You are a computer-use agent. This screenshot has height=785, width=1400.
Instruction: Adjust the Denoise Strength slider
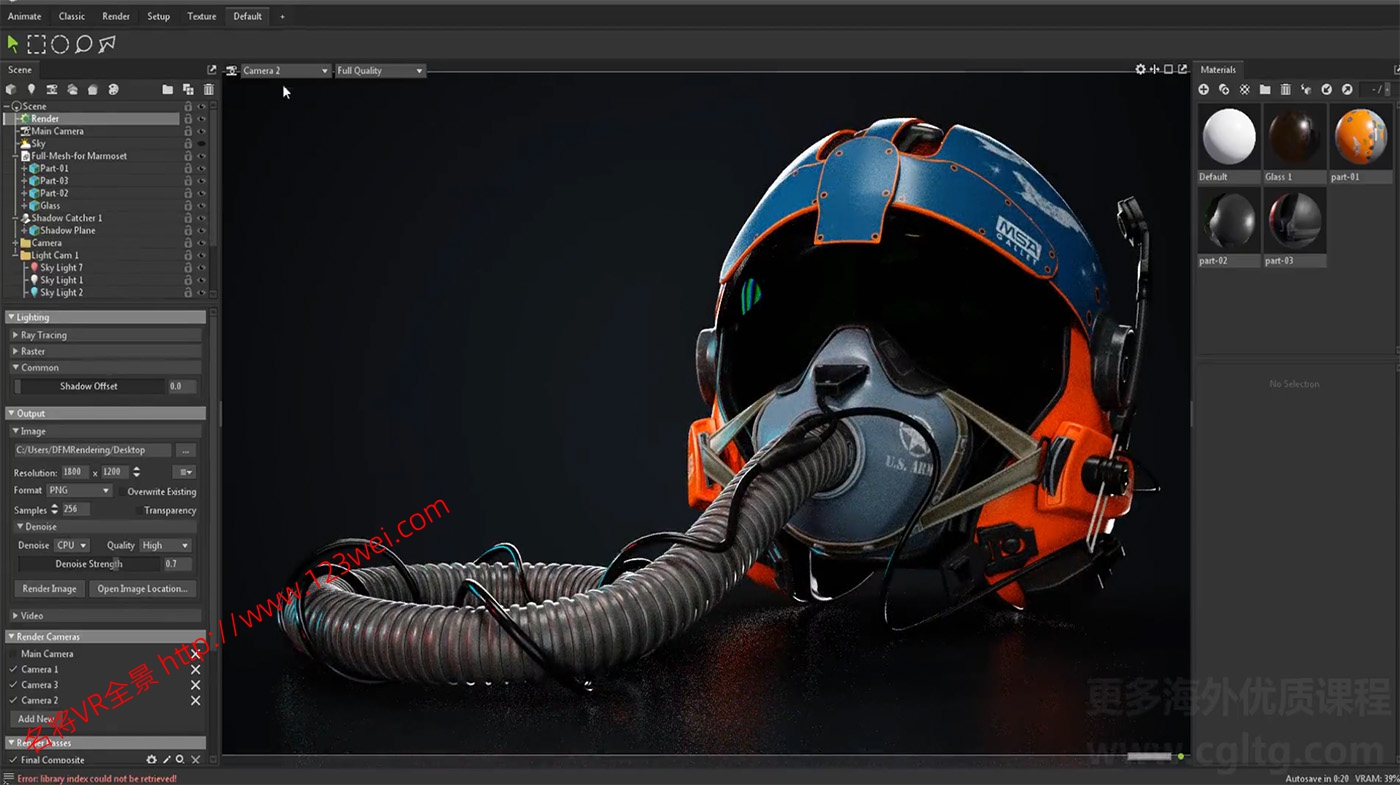click(x=88, y=564)
